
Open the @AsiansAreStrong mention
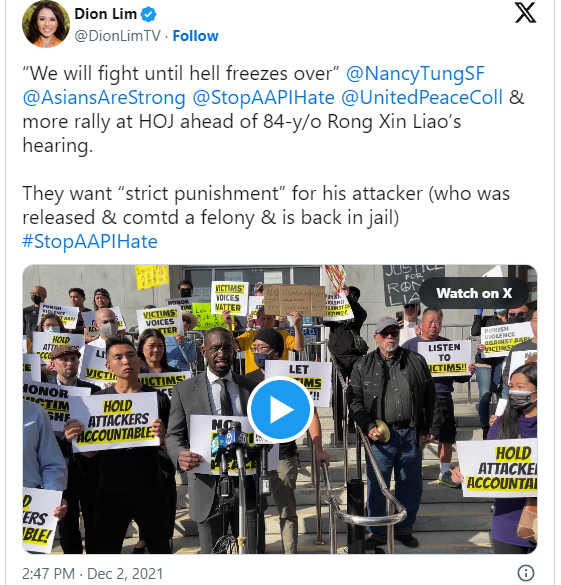(x=104, y=97)
